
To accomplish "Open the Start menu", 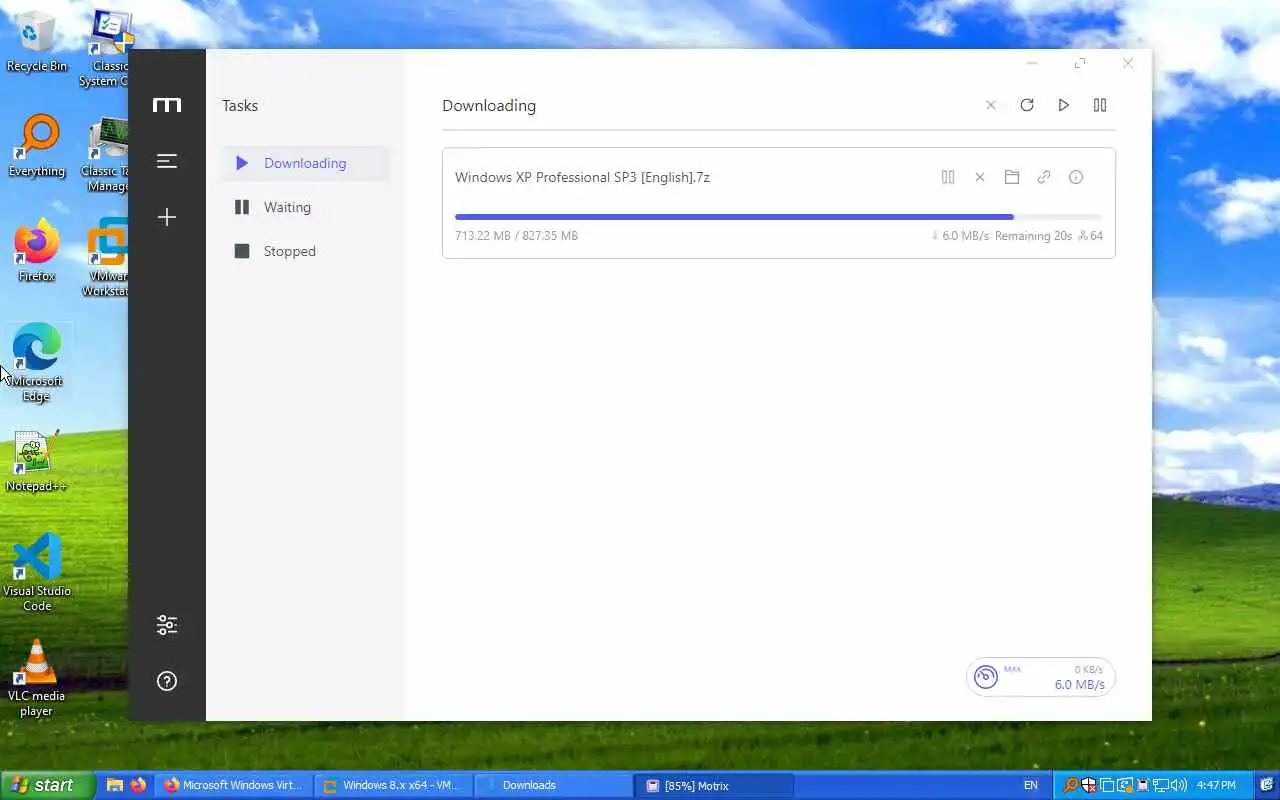I will point(47,785).
